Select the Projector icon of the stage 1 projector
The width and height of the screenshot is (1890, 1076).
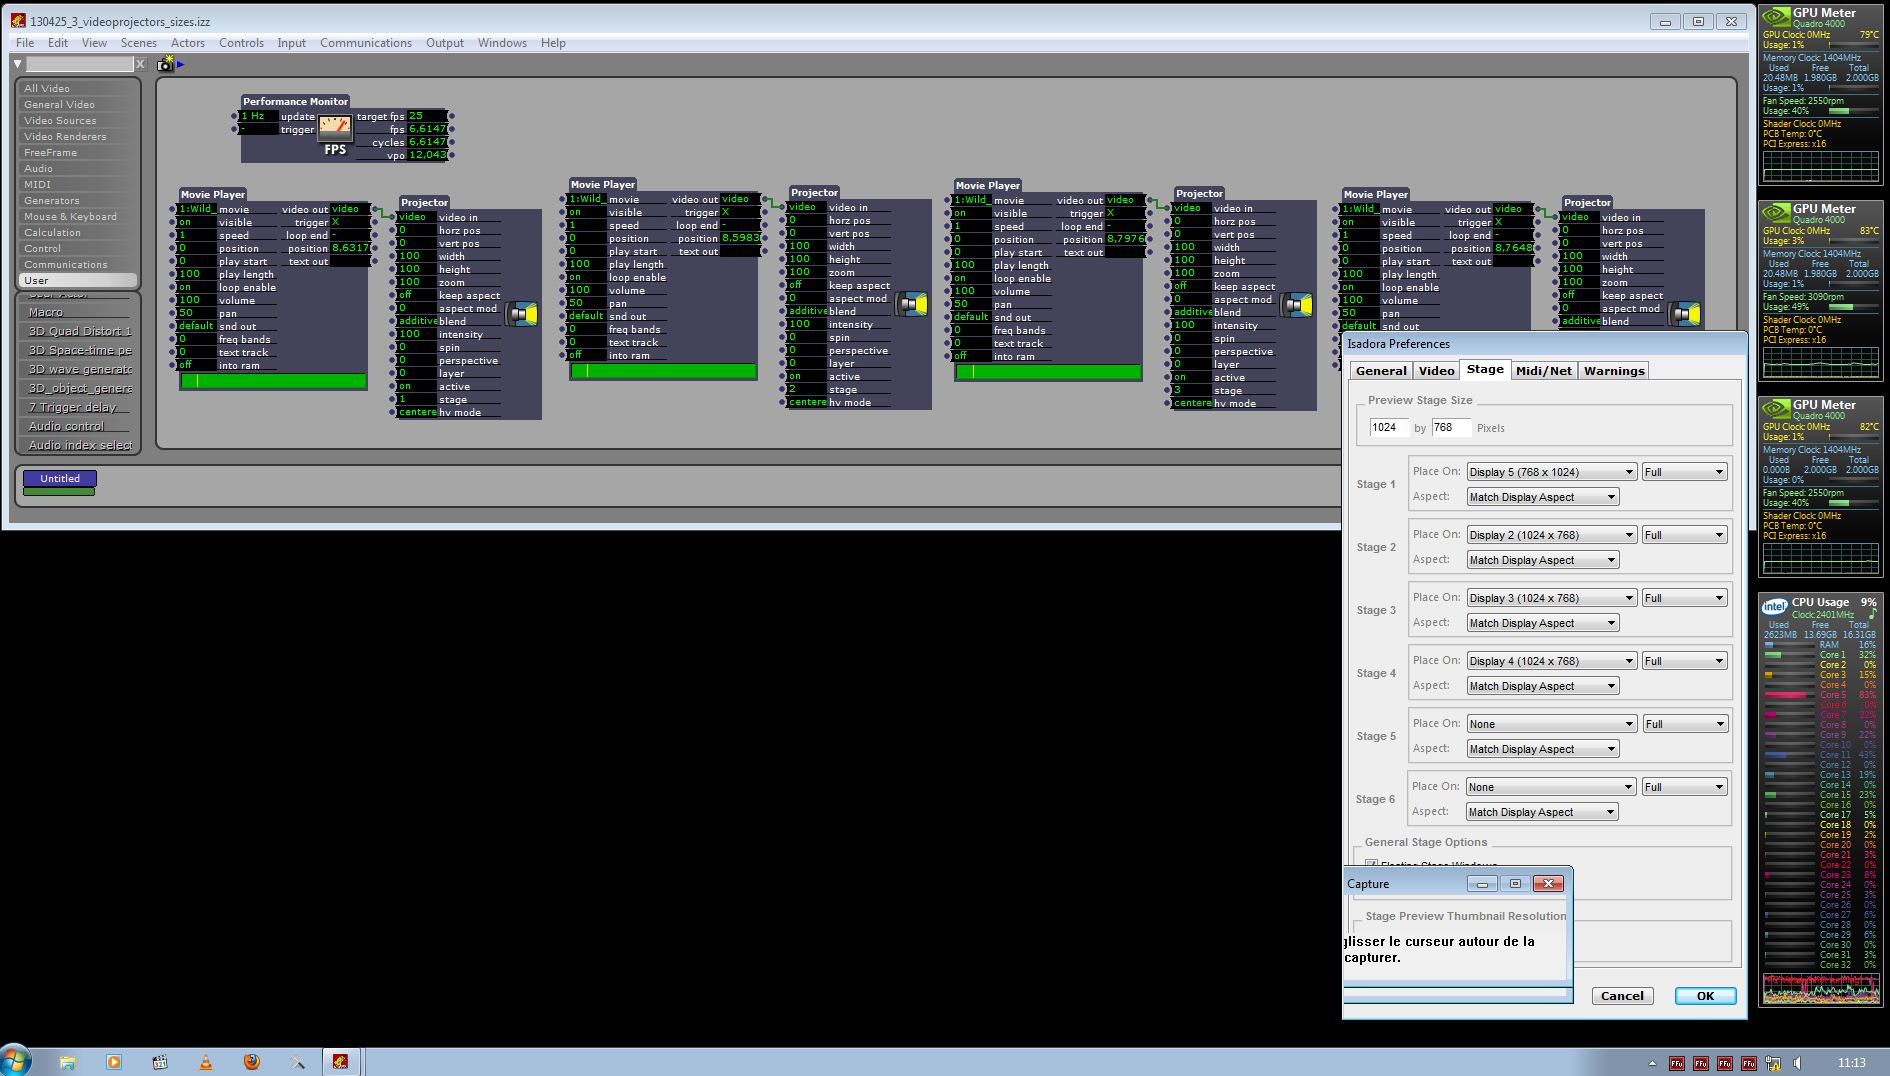522,314
